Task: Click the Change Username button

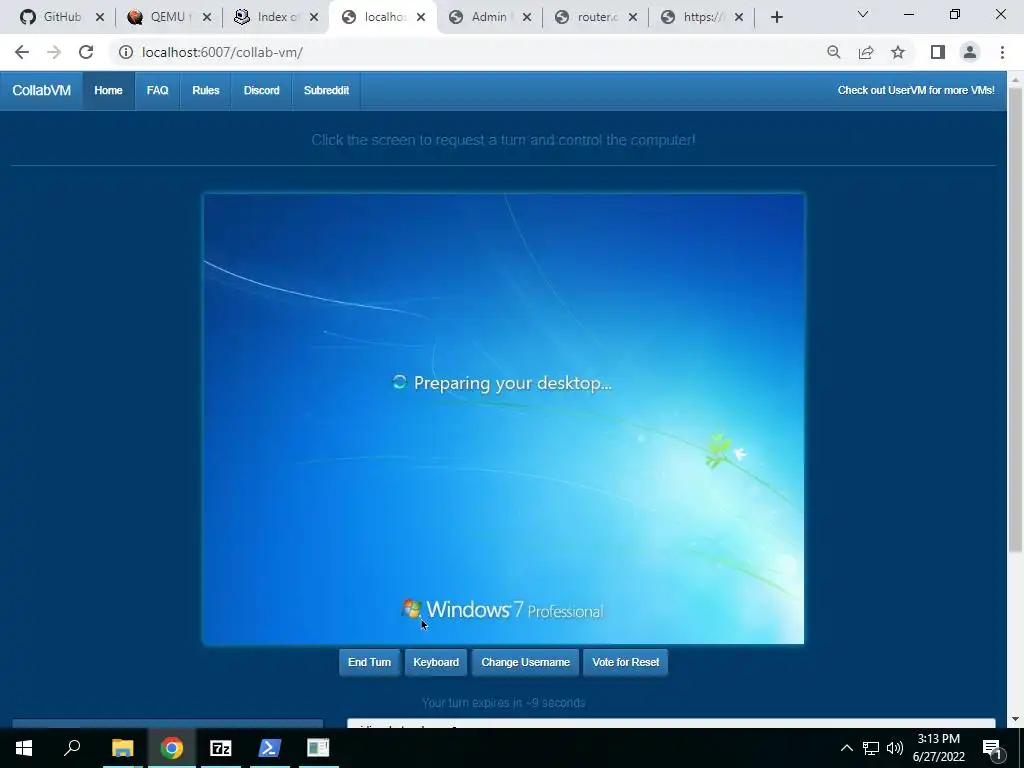Action: pyautogui.click(x=525, y=662)
